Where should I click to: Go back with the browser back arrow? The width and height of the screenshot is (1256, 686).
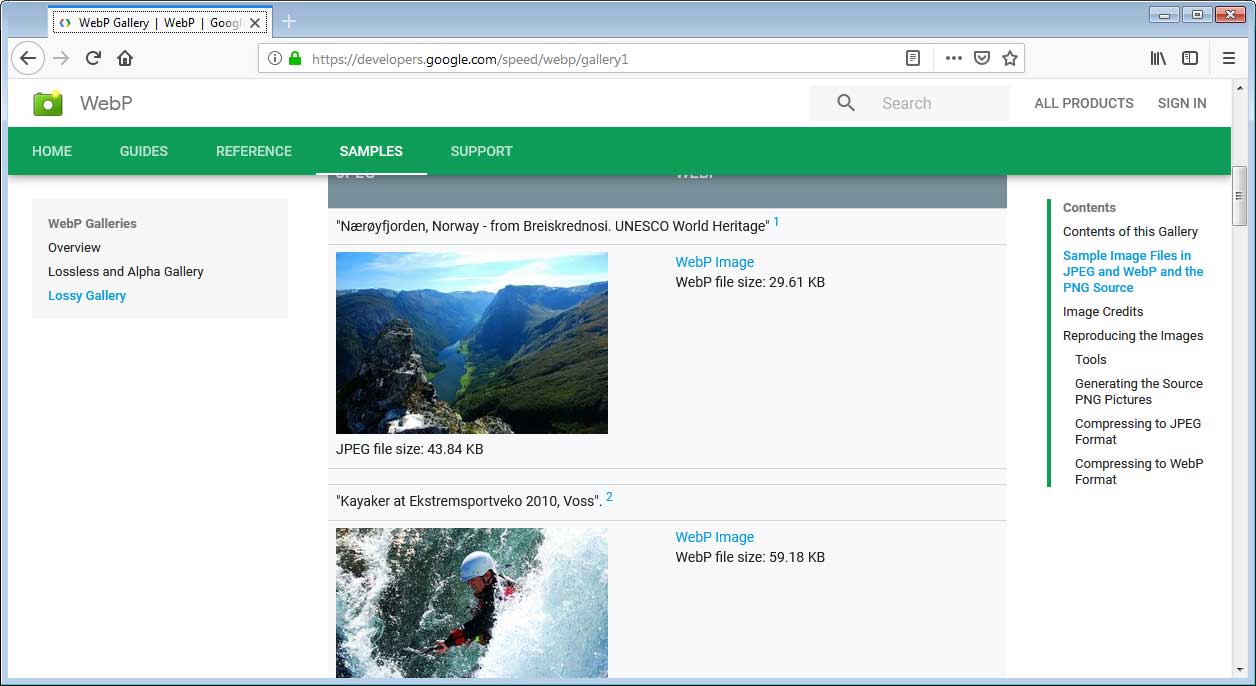click(x=28, y=58)
